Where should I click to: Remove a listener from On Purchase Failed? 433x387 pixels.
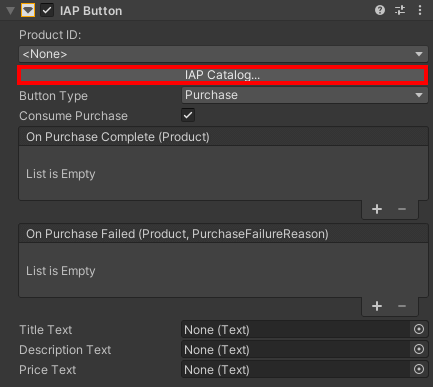click(402, 306)
